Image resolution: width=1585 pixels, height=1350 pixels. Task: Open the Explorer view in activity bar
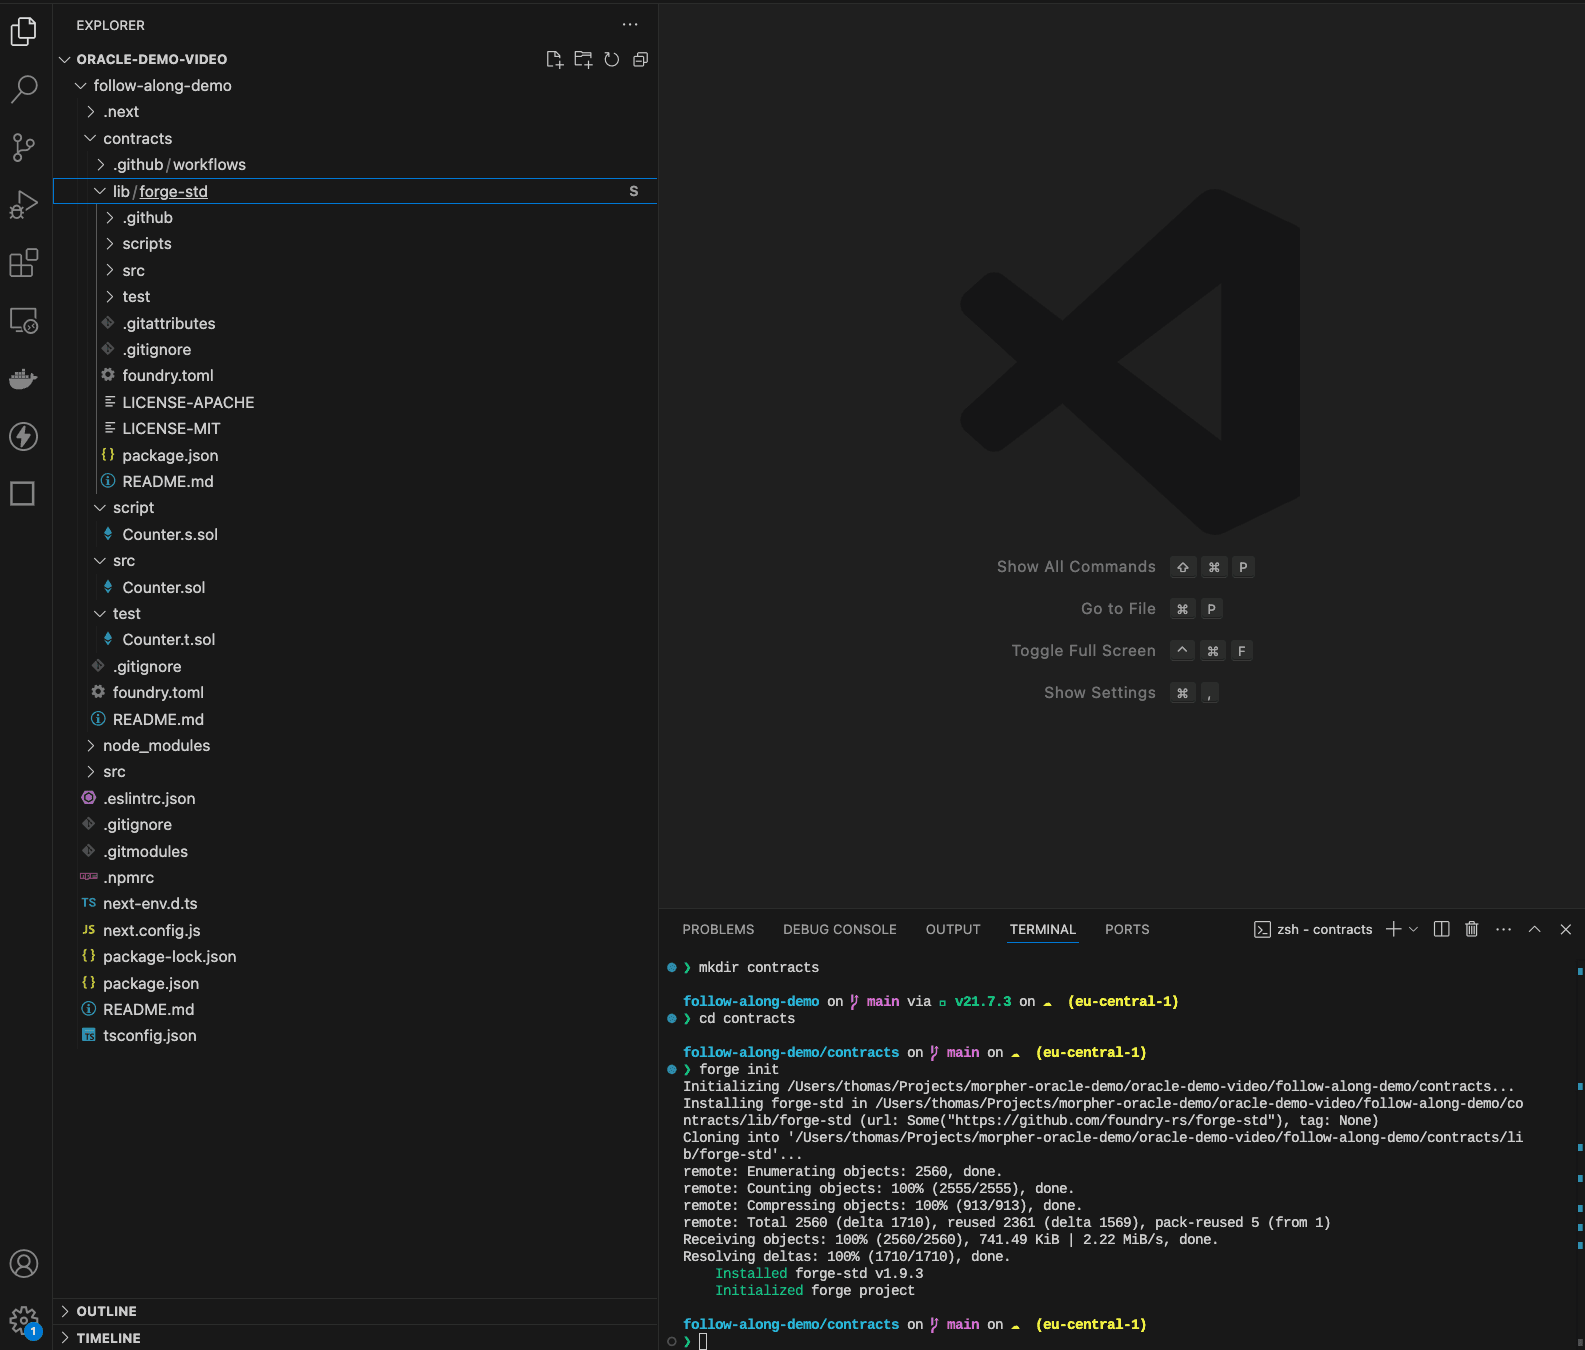click(x=24, y=32)
